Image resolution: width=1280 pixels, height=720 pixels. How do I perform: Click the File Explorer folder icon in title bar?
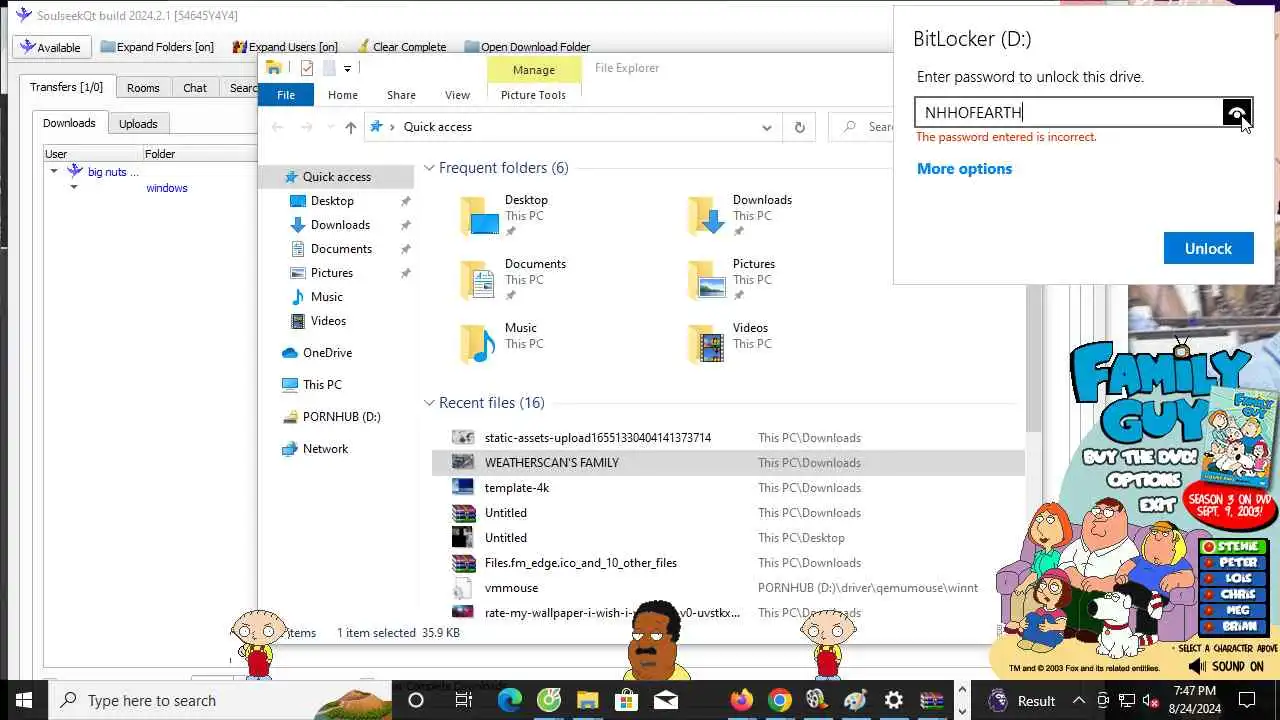[274, 68]
